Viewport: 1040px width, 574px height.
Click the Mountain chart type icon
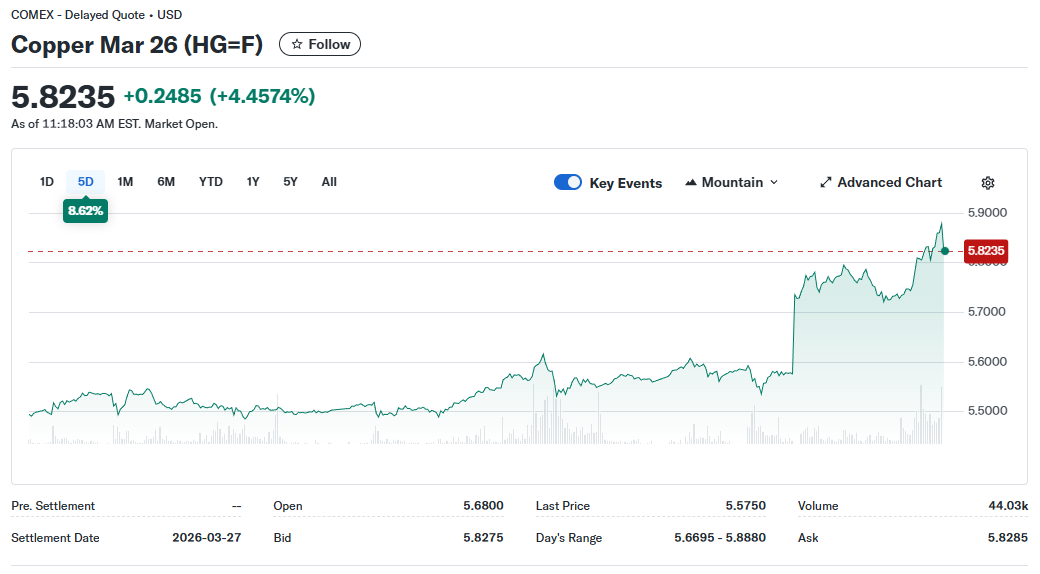pos(690,182)
